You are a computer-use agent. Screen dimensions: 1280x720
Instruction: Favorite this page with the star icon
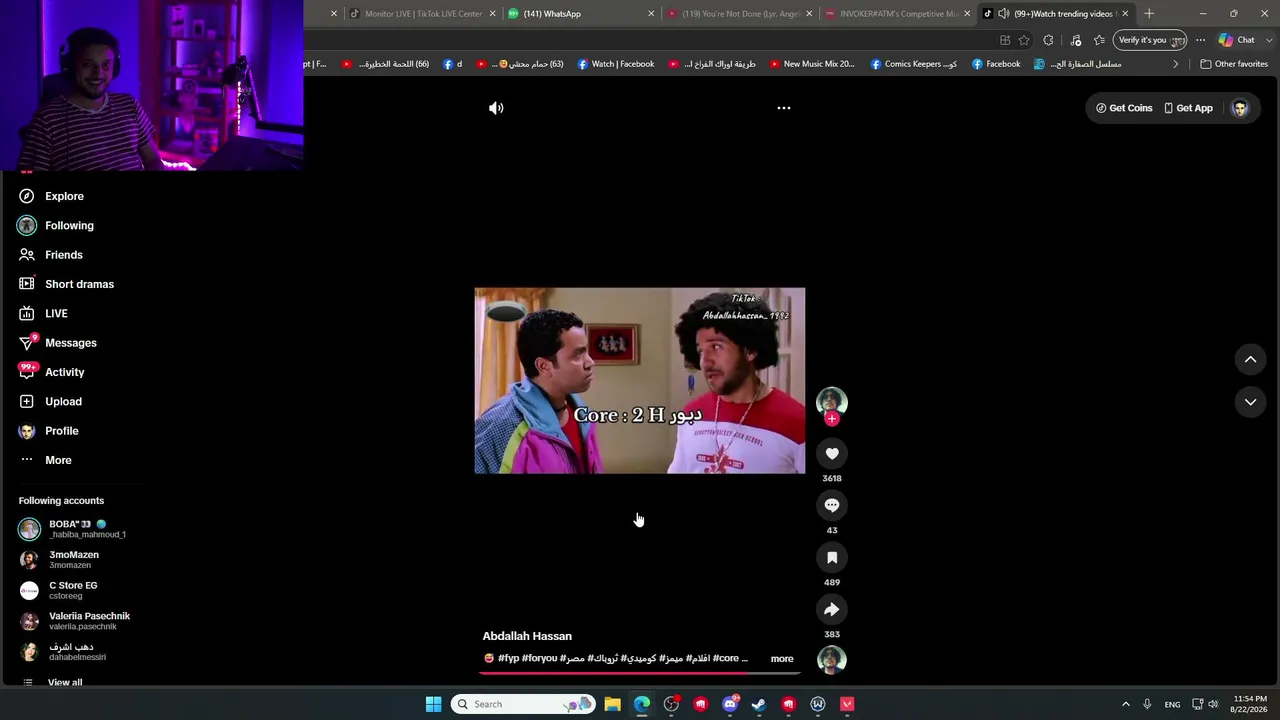pyautogui.click(x=1024, y=40)
